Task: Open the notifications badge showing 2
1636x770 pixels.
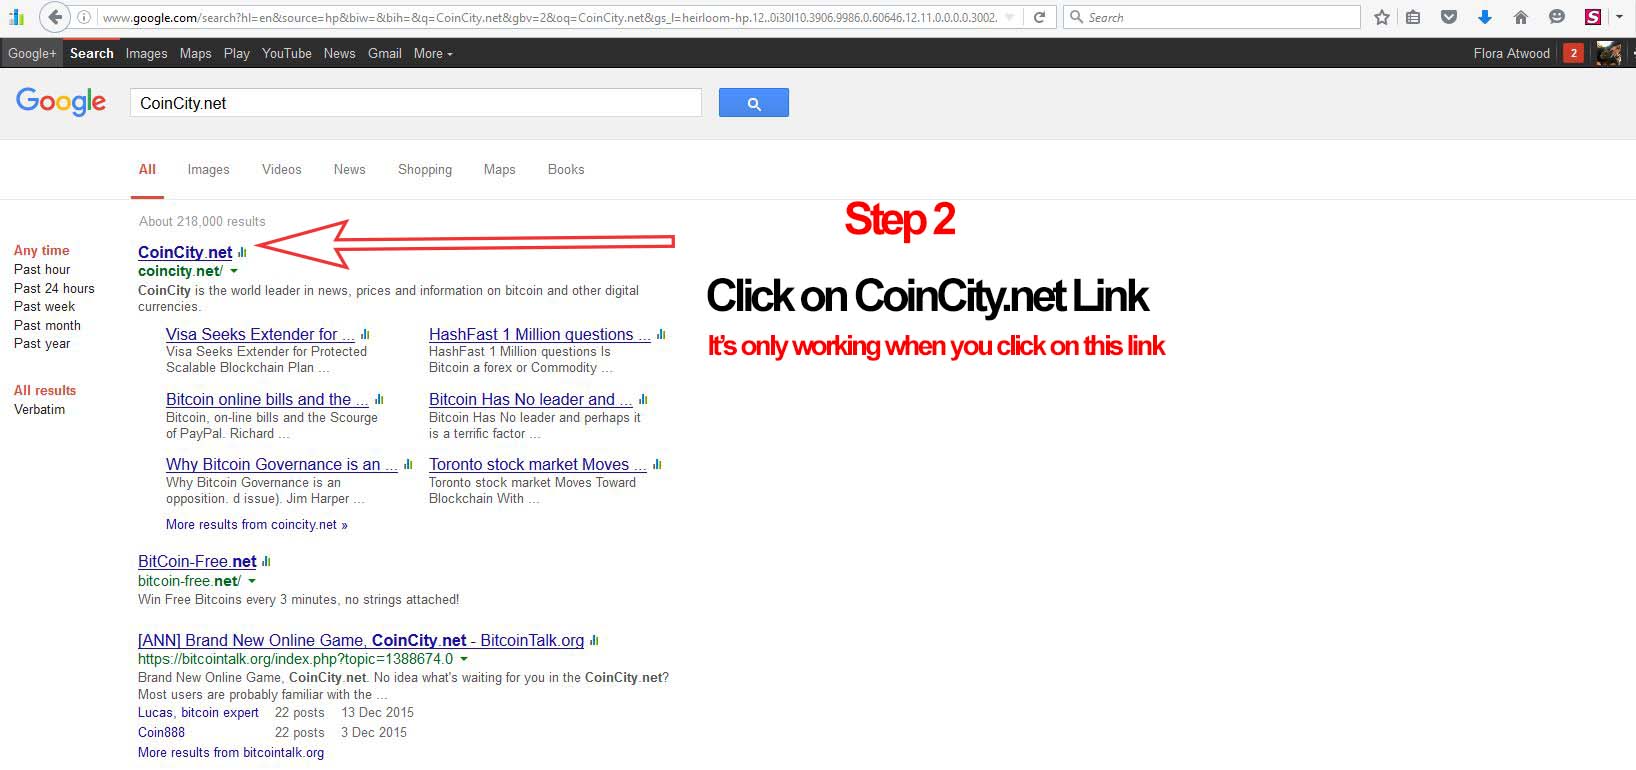Action: point(1573,53)
